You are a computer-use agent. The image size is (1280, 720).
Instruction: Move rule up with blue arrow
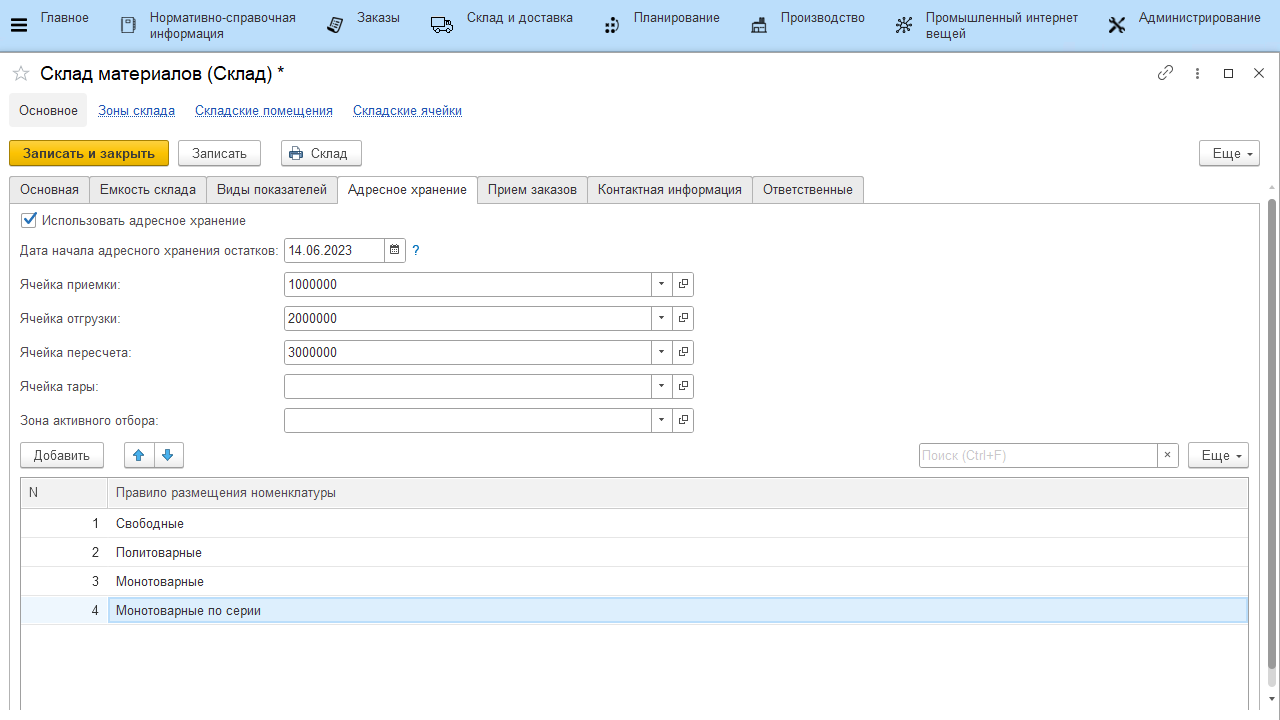(x=139, y=456)
